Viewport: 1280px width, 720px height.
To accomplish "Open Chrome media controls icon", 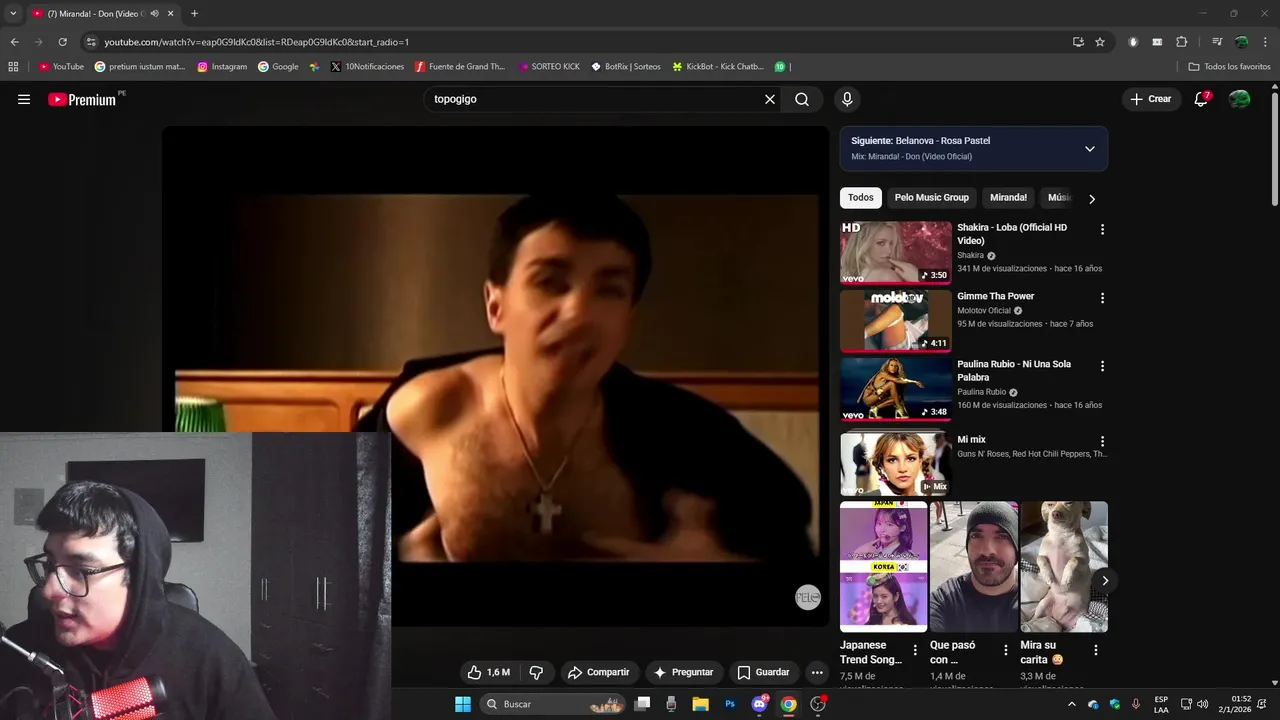I will pos(1217,42).
